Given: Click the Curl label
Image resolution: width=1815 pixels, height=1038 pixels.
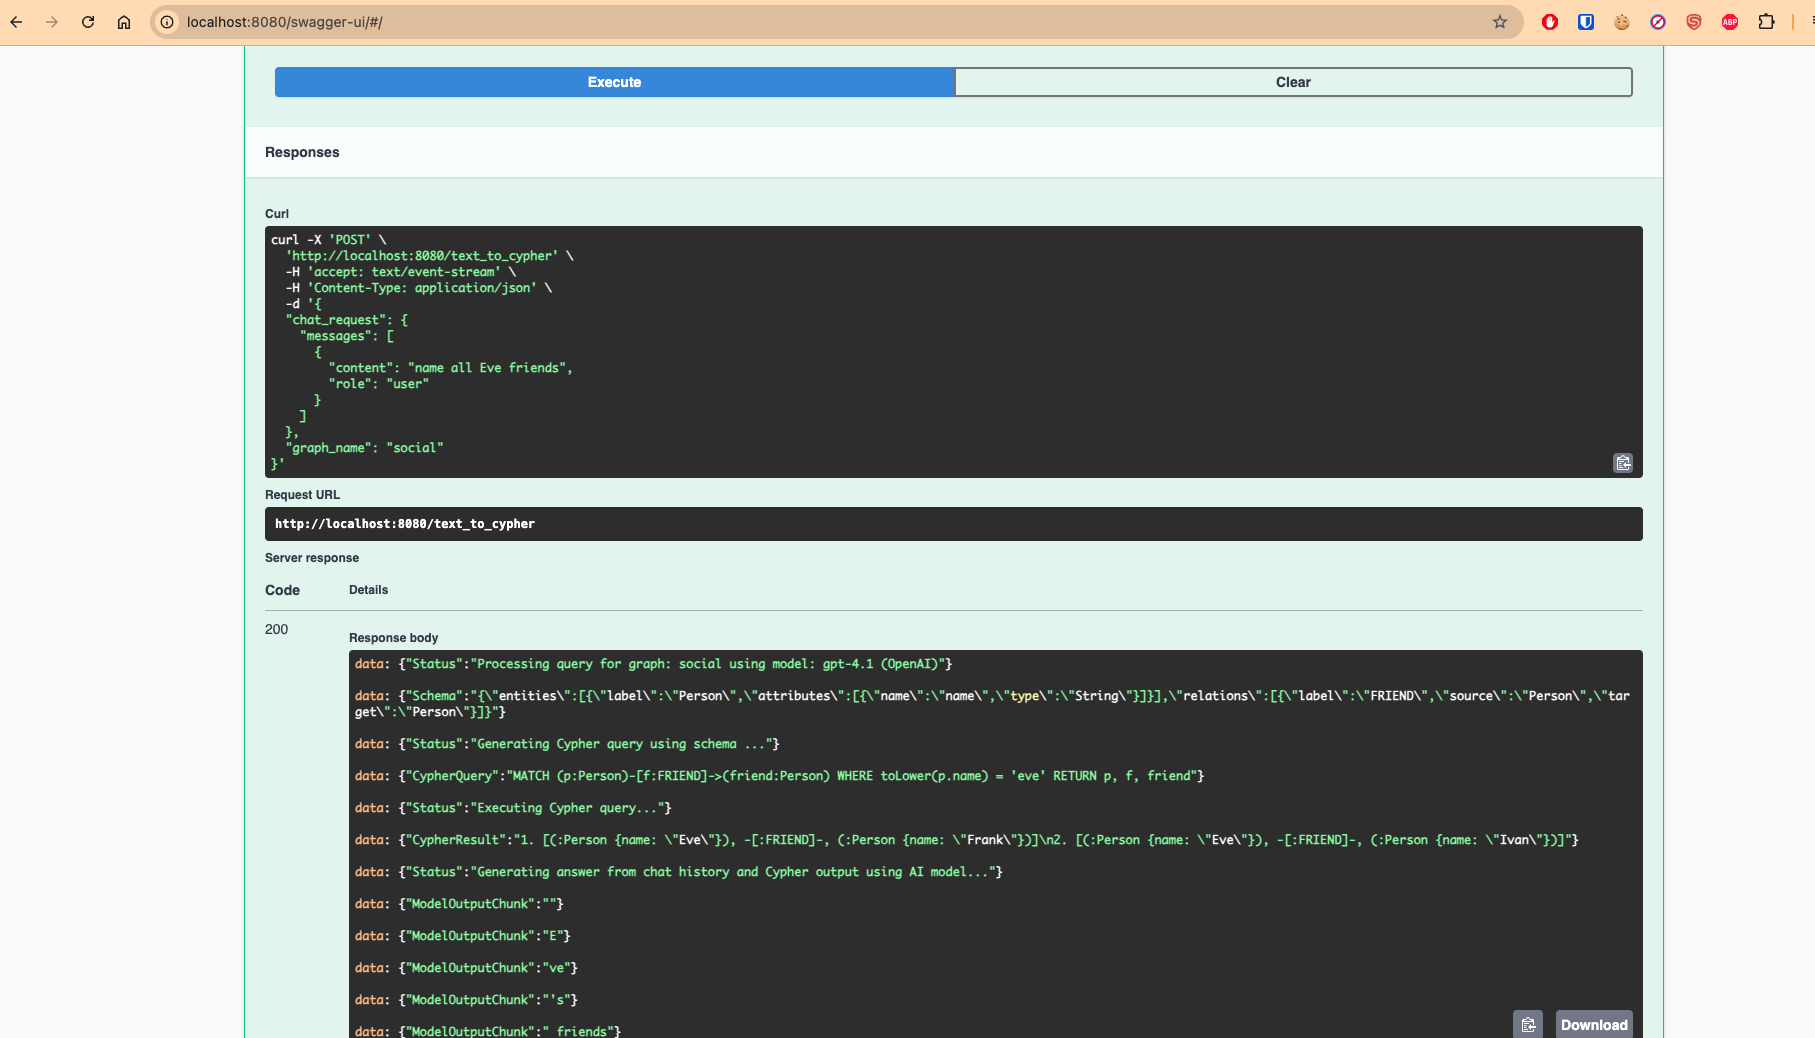Looking at the screenshot, I should (x=277, y=214).
